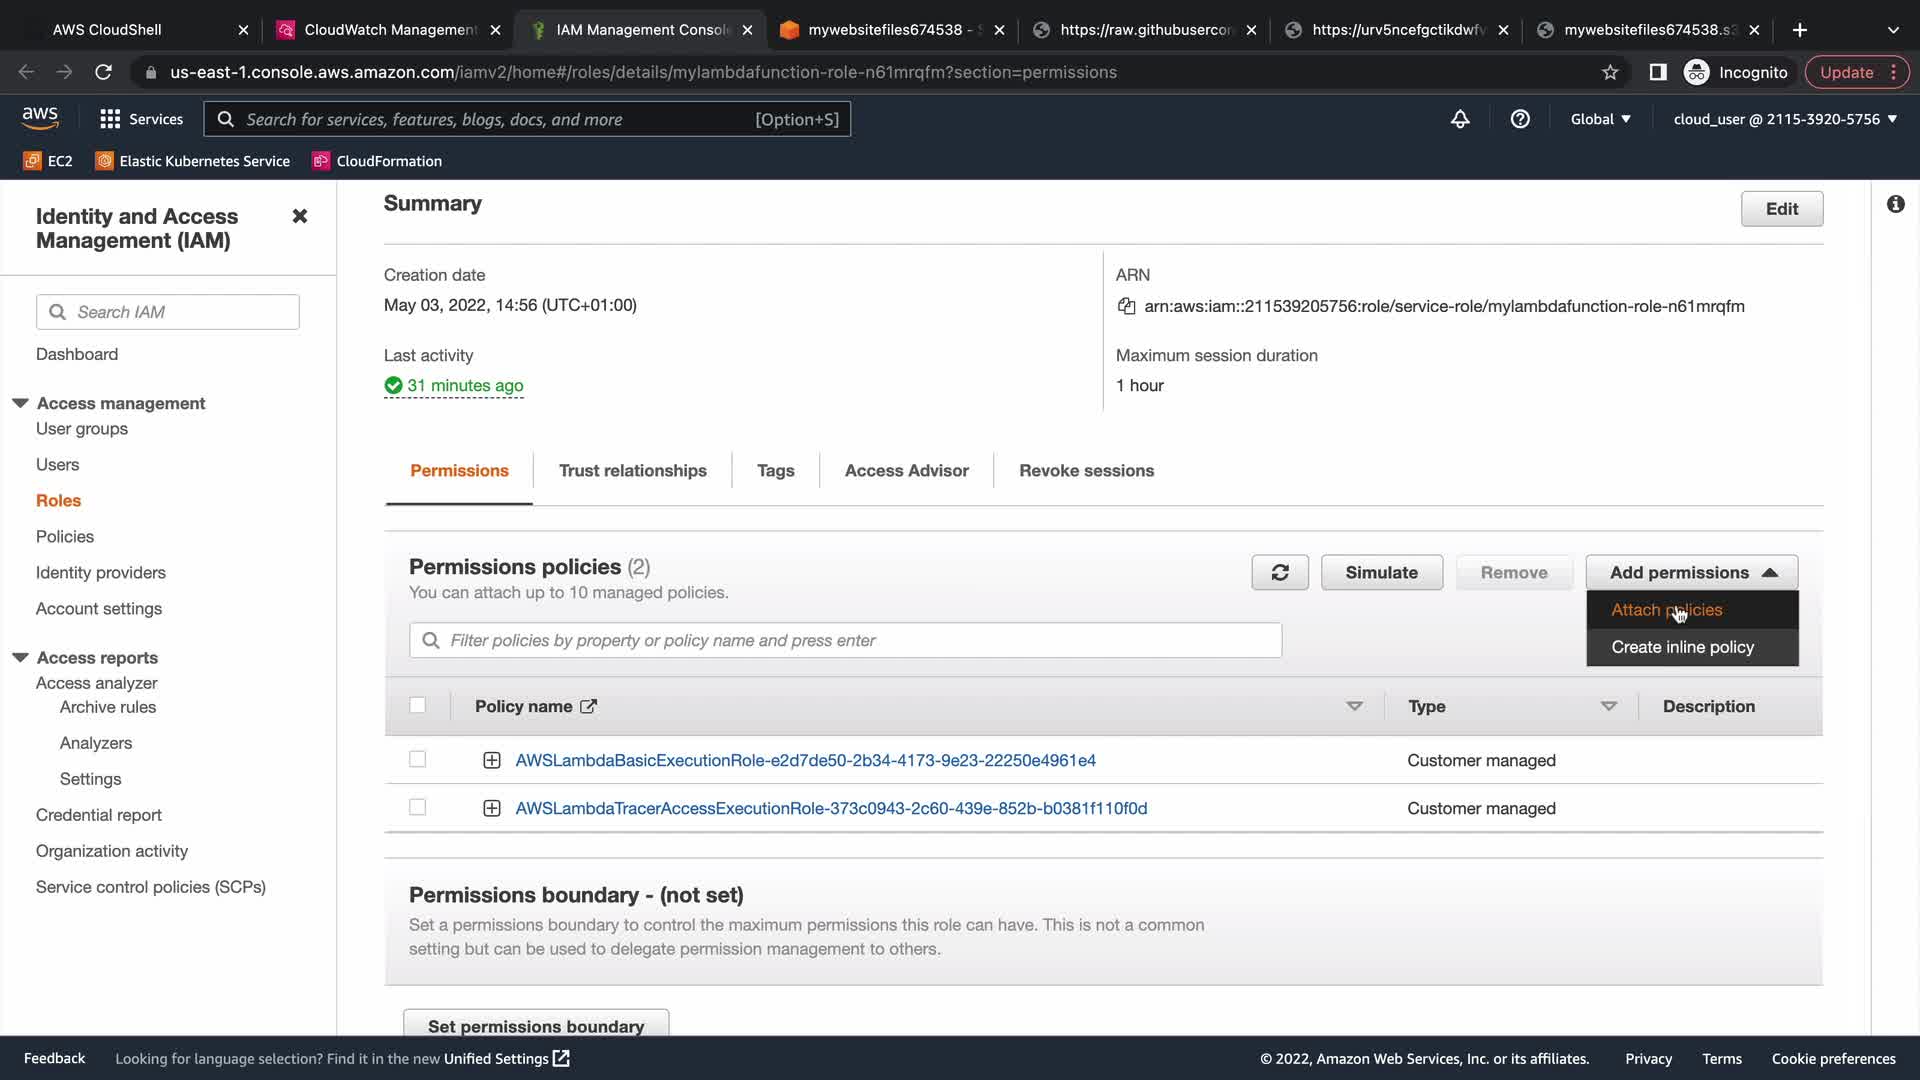The height and width of the screenshot is (1080, 1920).
Task: Click the AWS logo home icon
Action: tap(40, 118)
